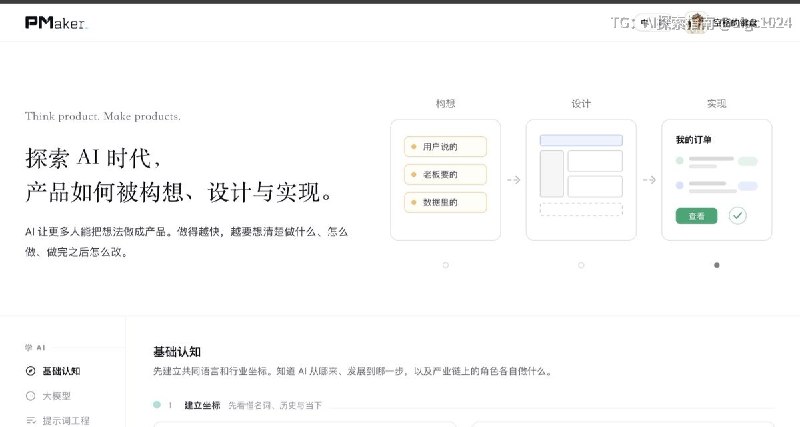Click the list icon beside 提示词工程

pos(31,420)
